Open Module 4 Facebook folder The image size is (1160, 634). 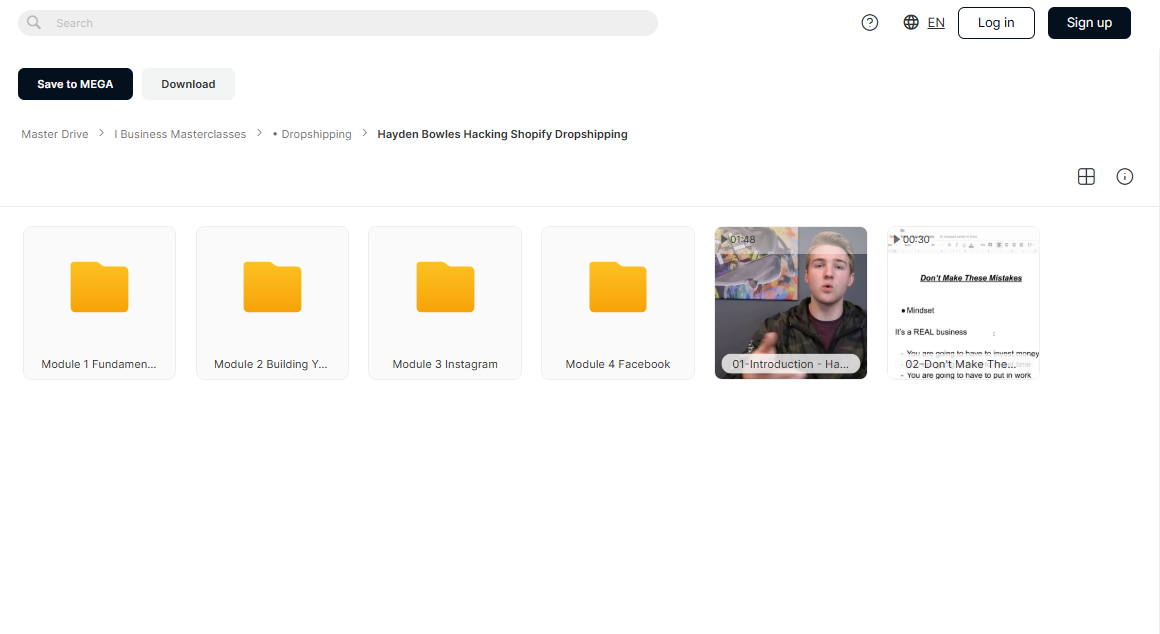click(618, 303)
